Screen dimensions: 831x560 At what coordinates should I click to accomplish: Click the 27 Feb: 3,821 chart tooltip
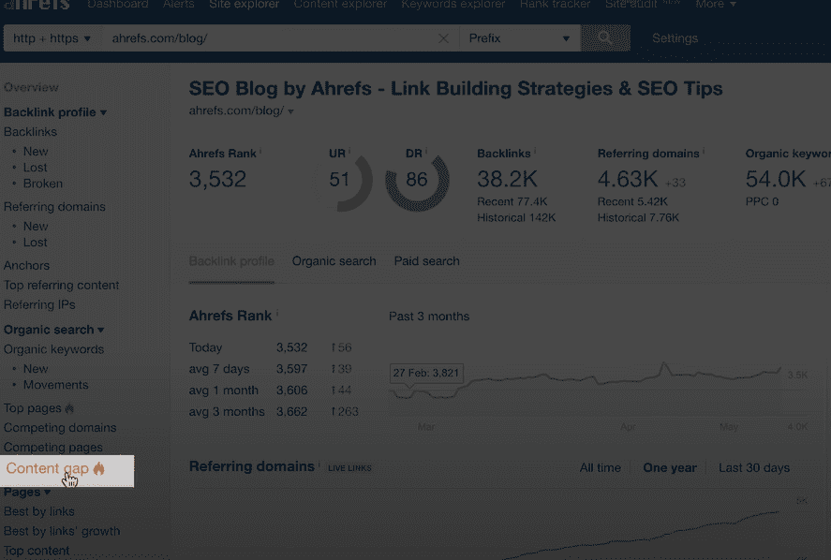click(427, 373)
